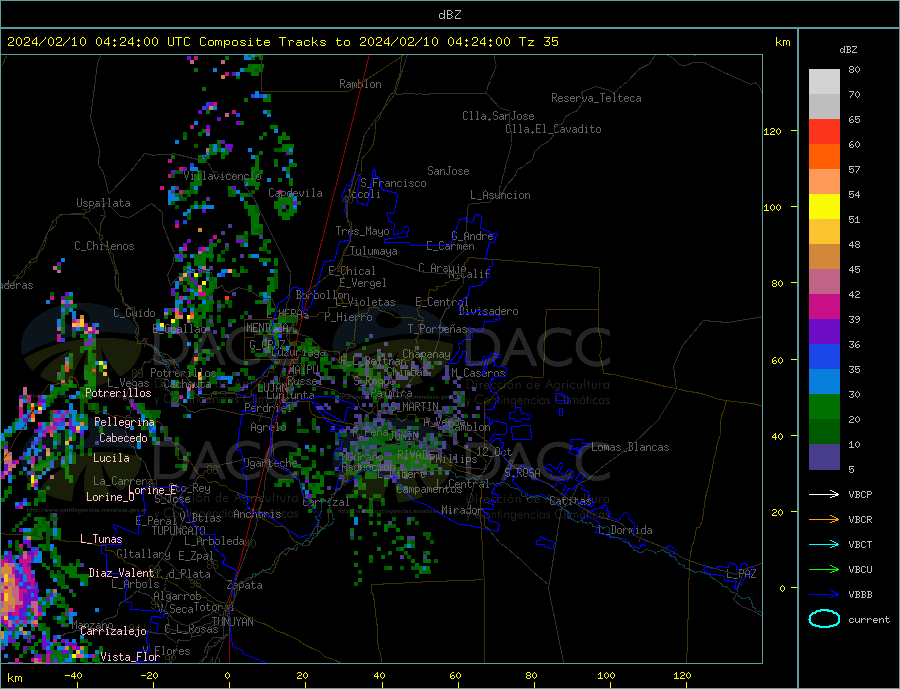Click the L_Dormida map label
The width and height of the screenshot is (900, 689).
pos(626,530)
